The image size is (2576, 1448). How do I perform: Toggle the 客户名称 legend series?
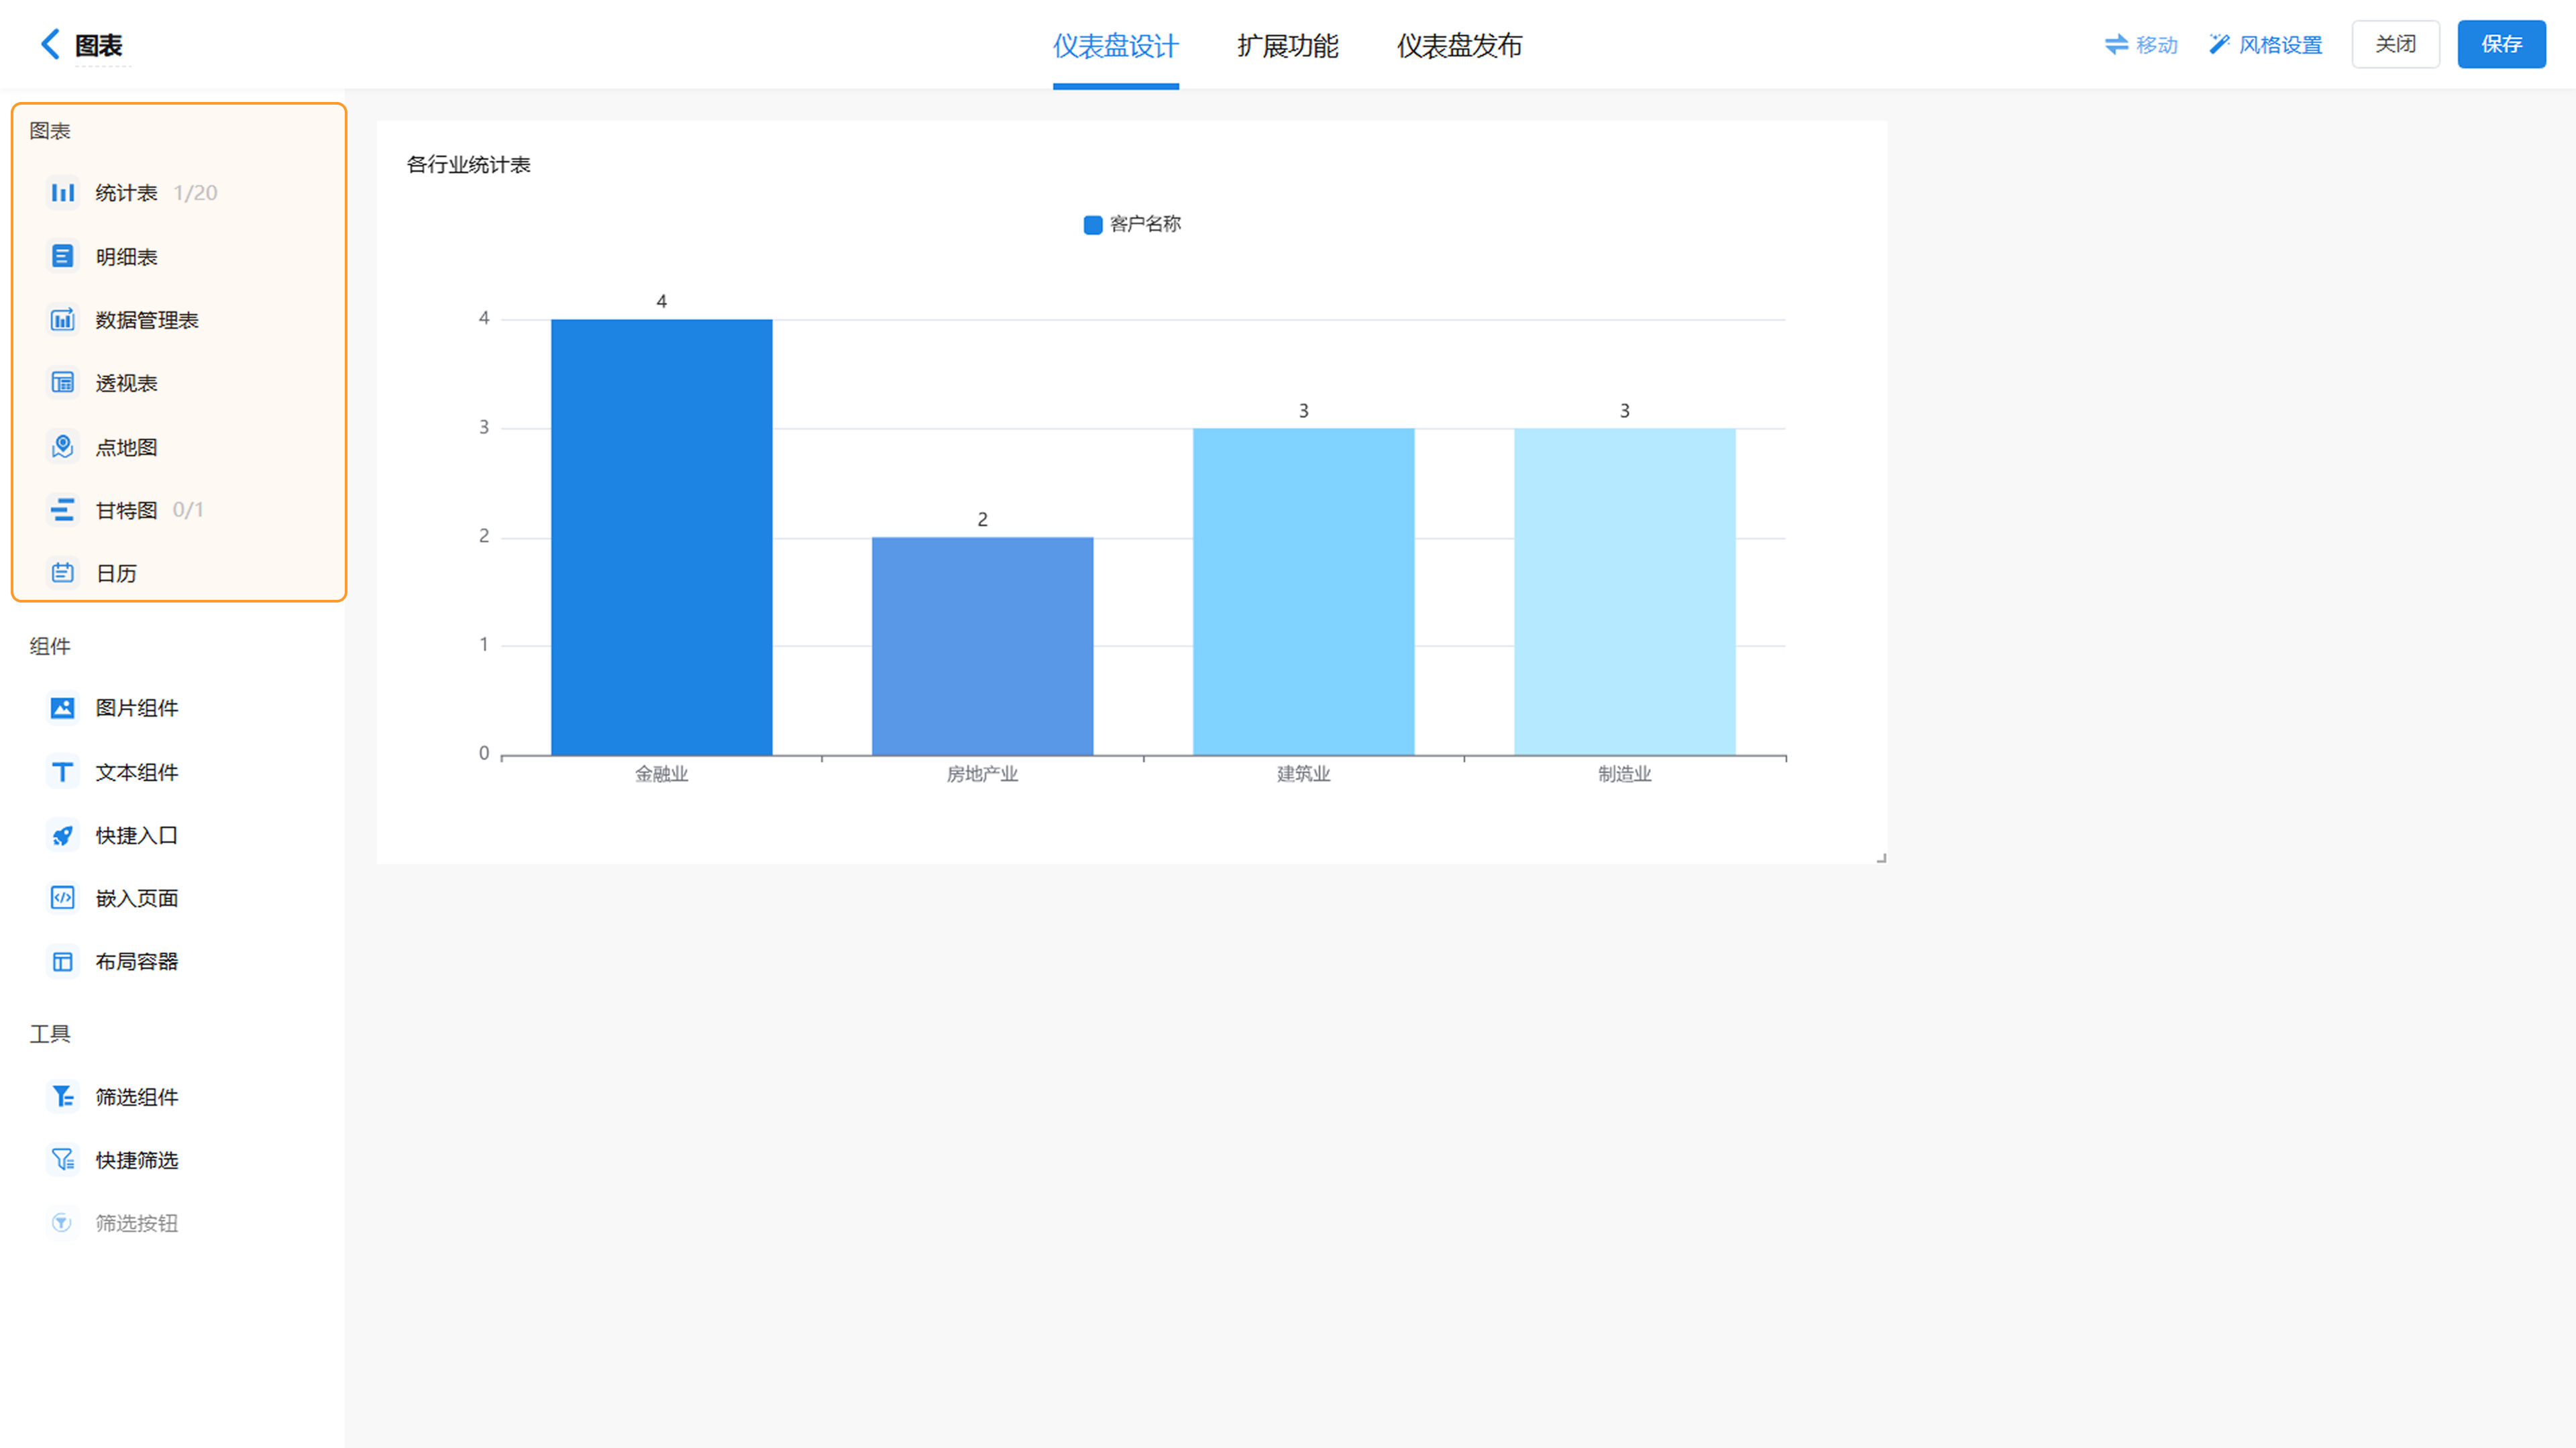(x=1132, y=224)
